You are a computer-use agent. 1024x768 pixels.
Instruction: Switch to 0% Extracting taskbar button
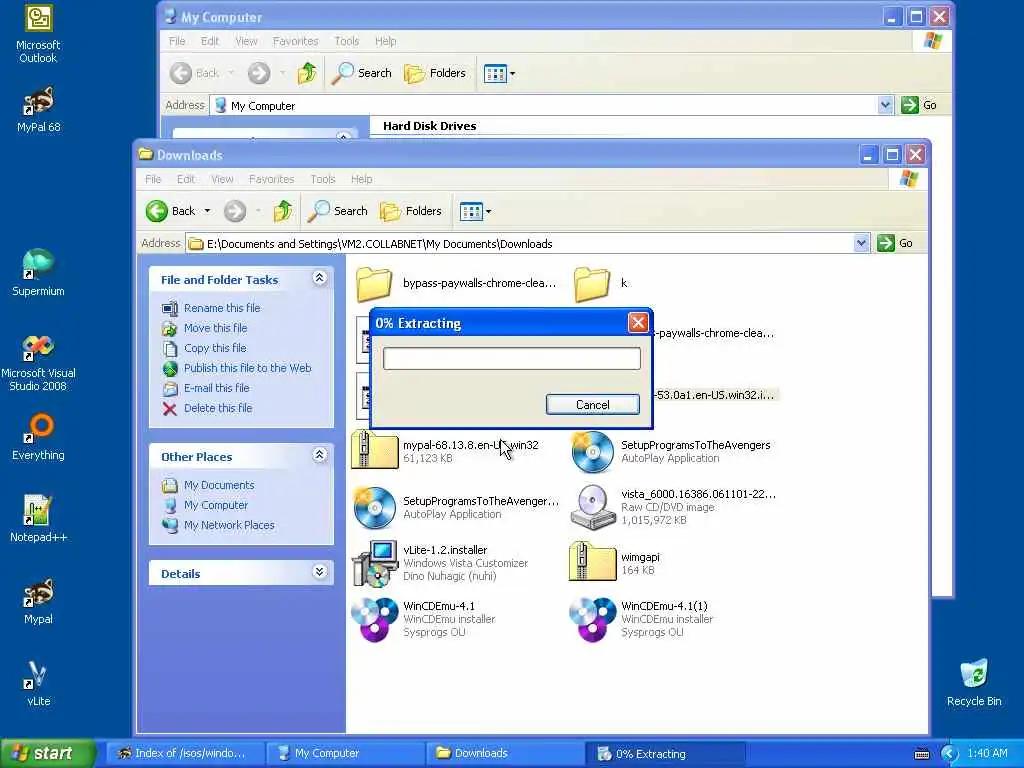pos(665,753)
